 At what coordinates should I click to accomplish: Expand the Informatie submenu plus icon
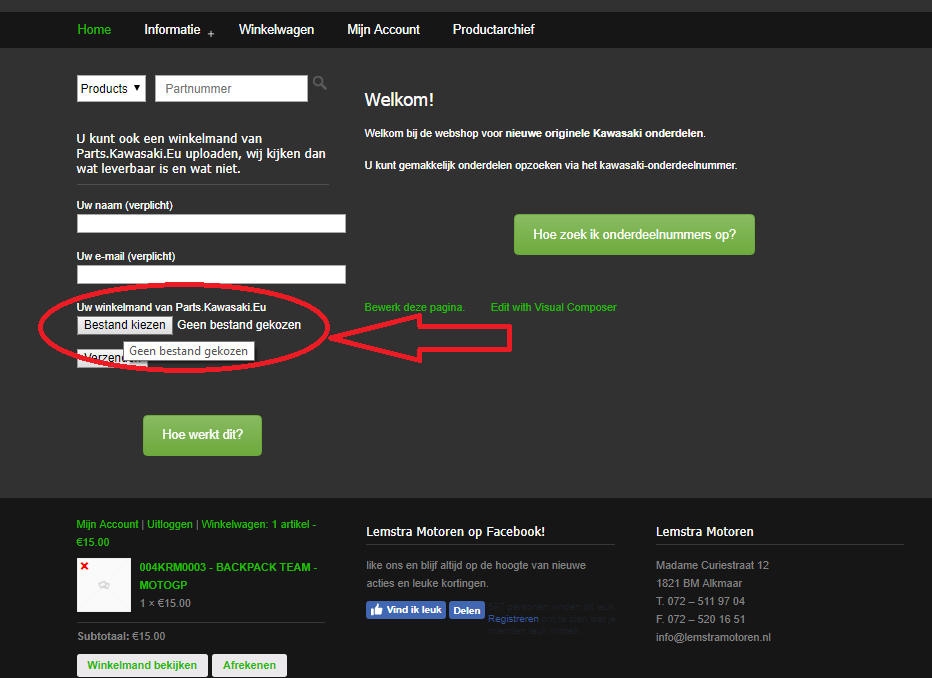point(211,34)
